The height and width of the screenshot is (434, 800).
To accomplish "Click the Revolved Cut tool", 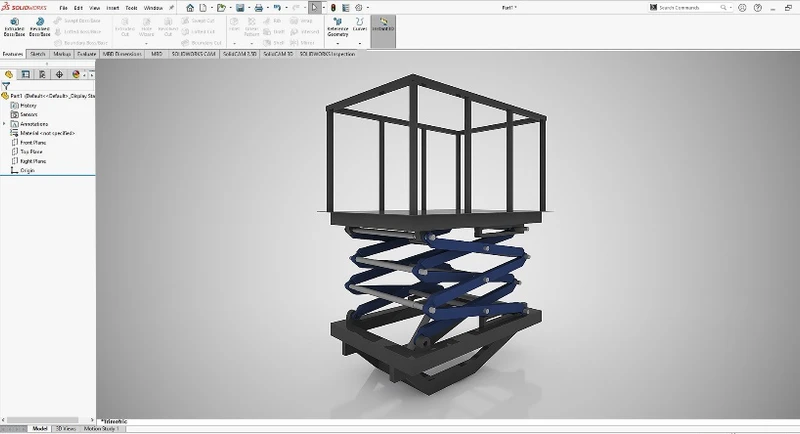I will click(168, 27).
